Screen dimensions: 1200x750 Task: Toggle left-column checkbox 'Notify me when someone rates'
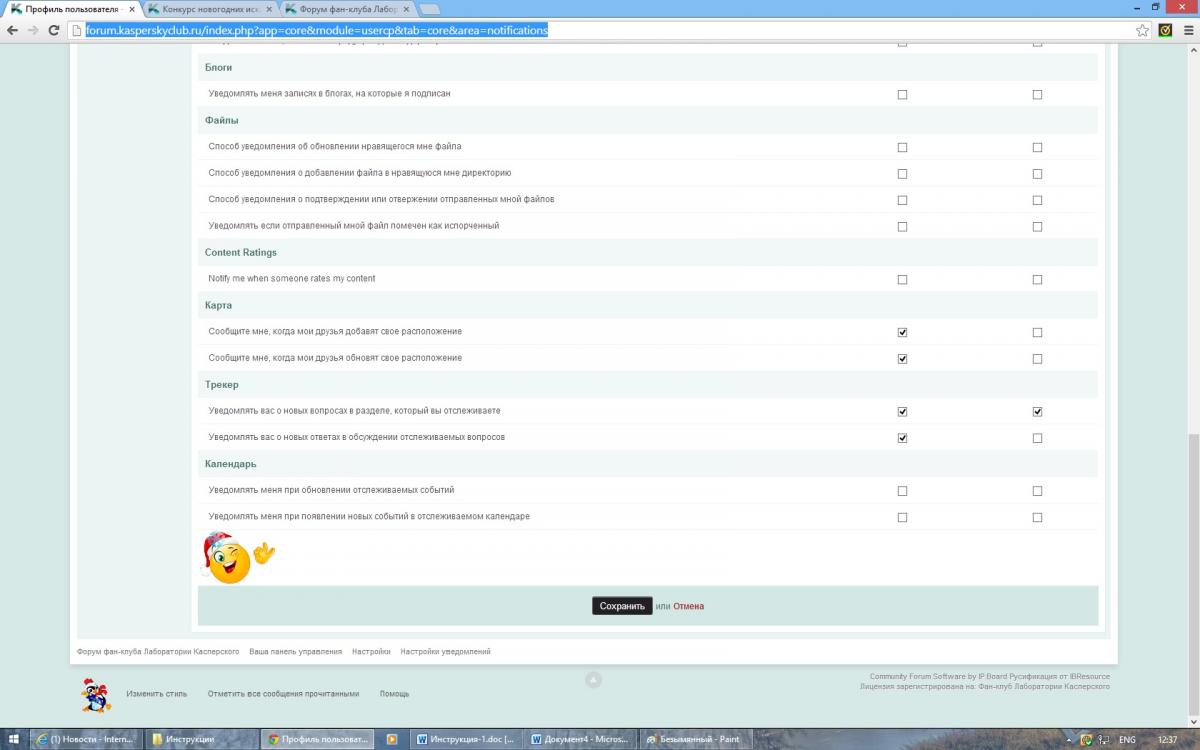point(902,280)
